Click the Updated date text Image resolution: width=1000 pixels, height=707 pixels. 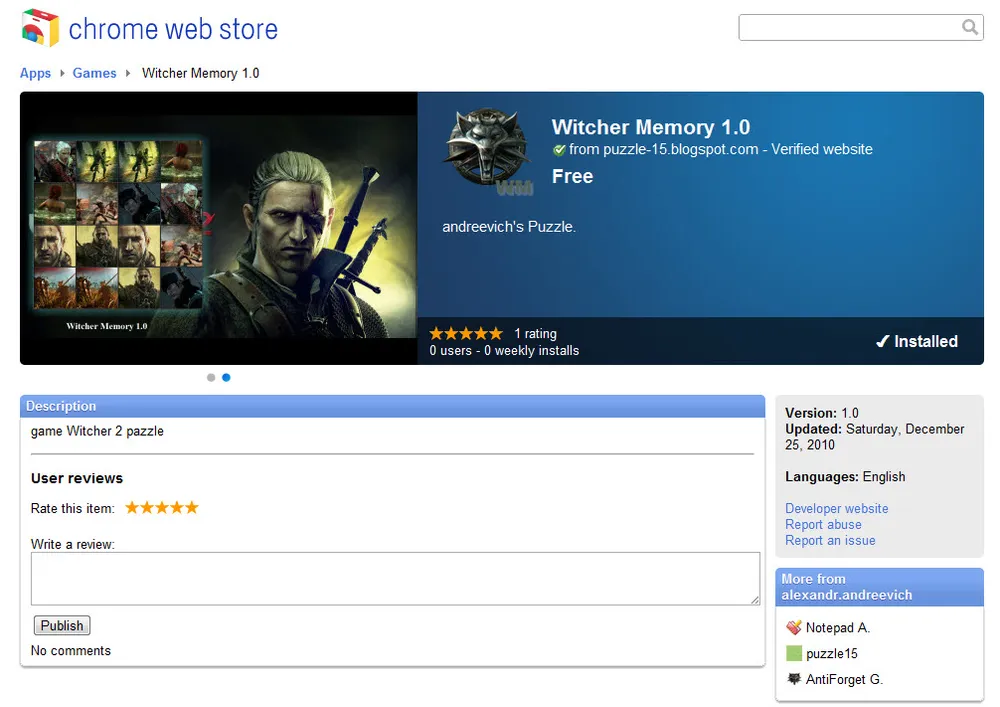(874, 437)
